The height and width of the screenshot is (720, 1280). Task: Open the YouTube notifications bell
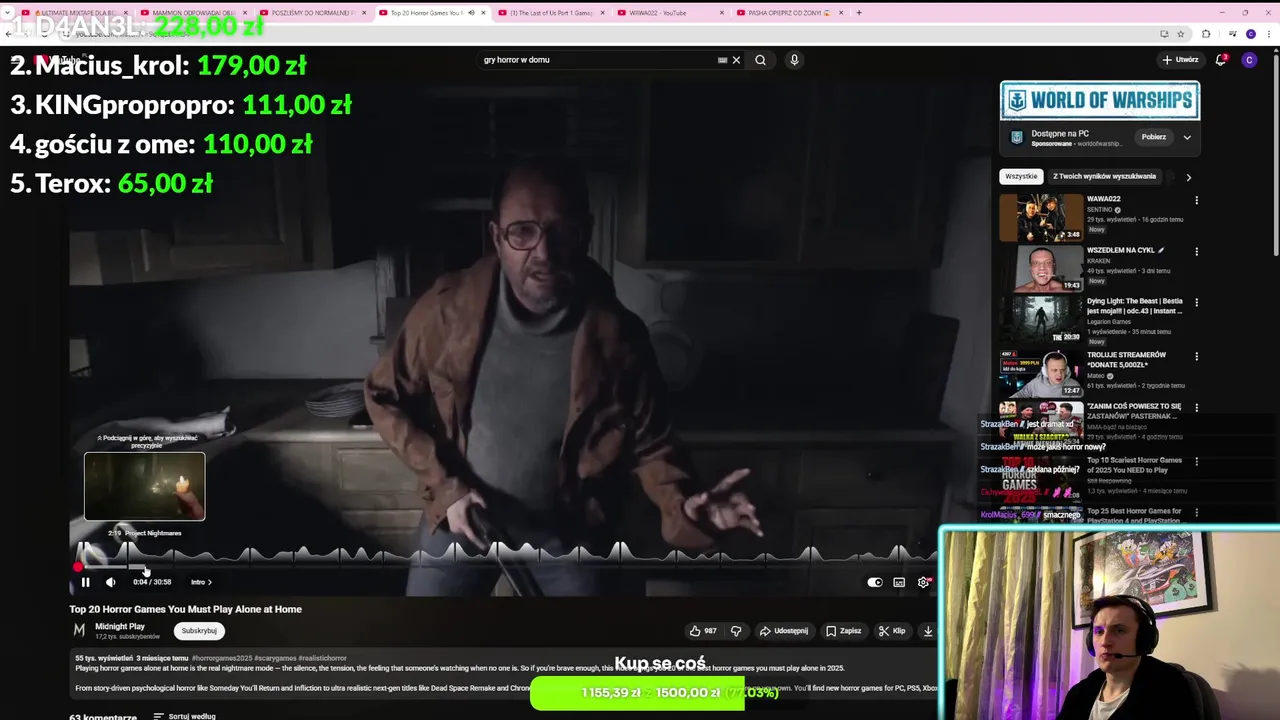(1220, 60)
